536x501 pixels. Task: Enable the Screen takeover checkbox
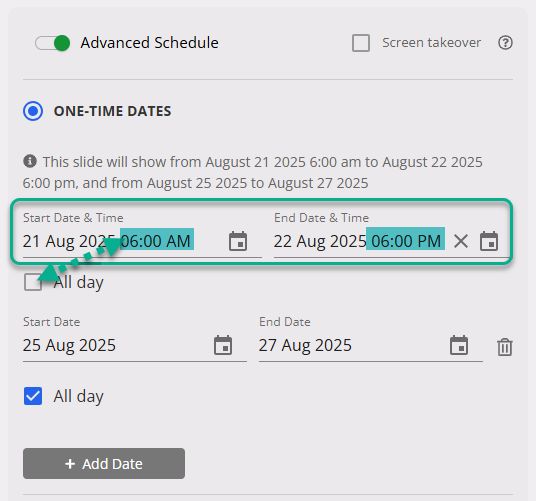click(361, 43)
